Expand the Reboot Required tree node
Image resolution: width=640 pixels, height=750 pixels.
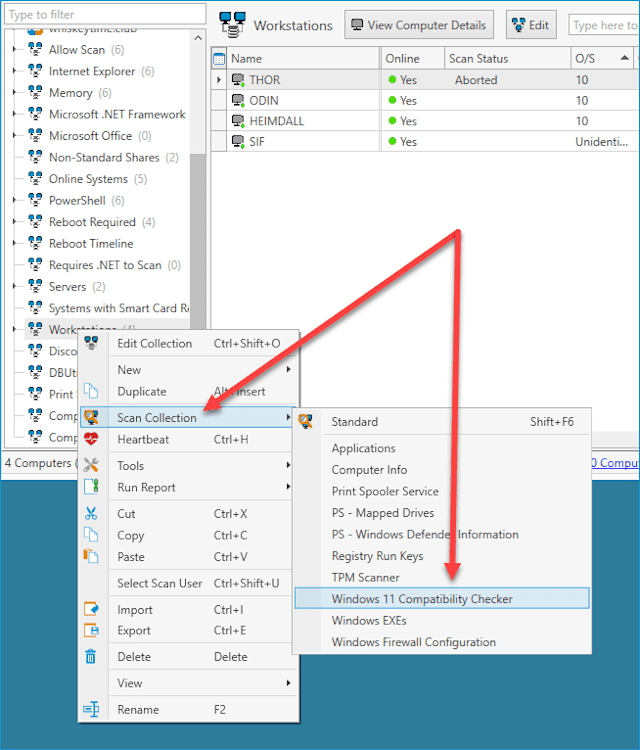point(14,221)
